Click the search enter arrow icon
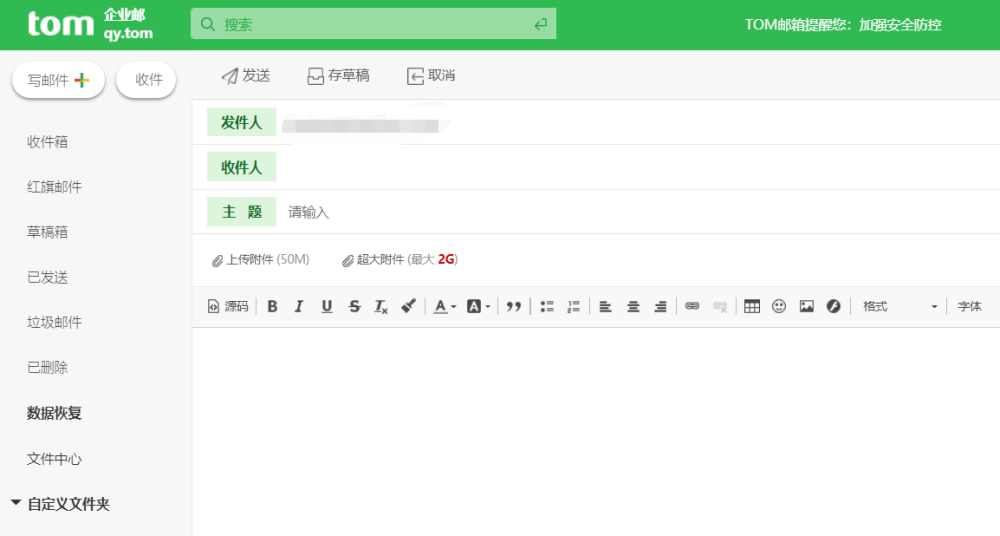Screen dimensions: 1000x536 (x=540, y=24)
